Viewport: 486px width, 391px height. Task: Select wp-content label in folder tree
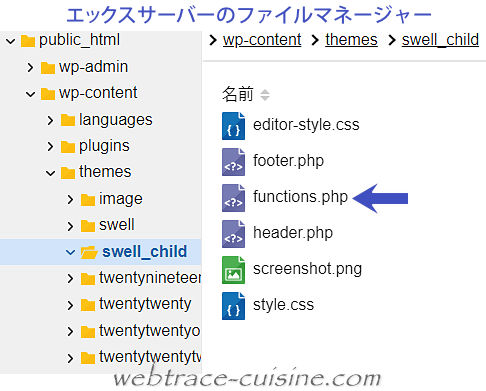[x=98, y=93]
